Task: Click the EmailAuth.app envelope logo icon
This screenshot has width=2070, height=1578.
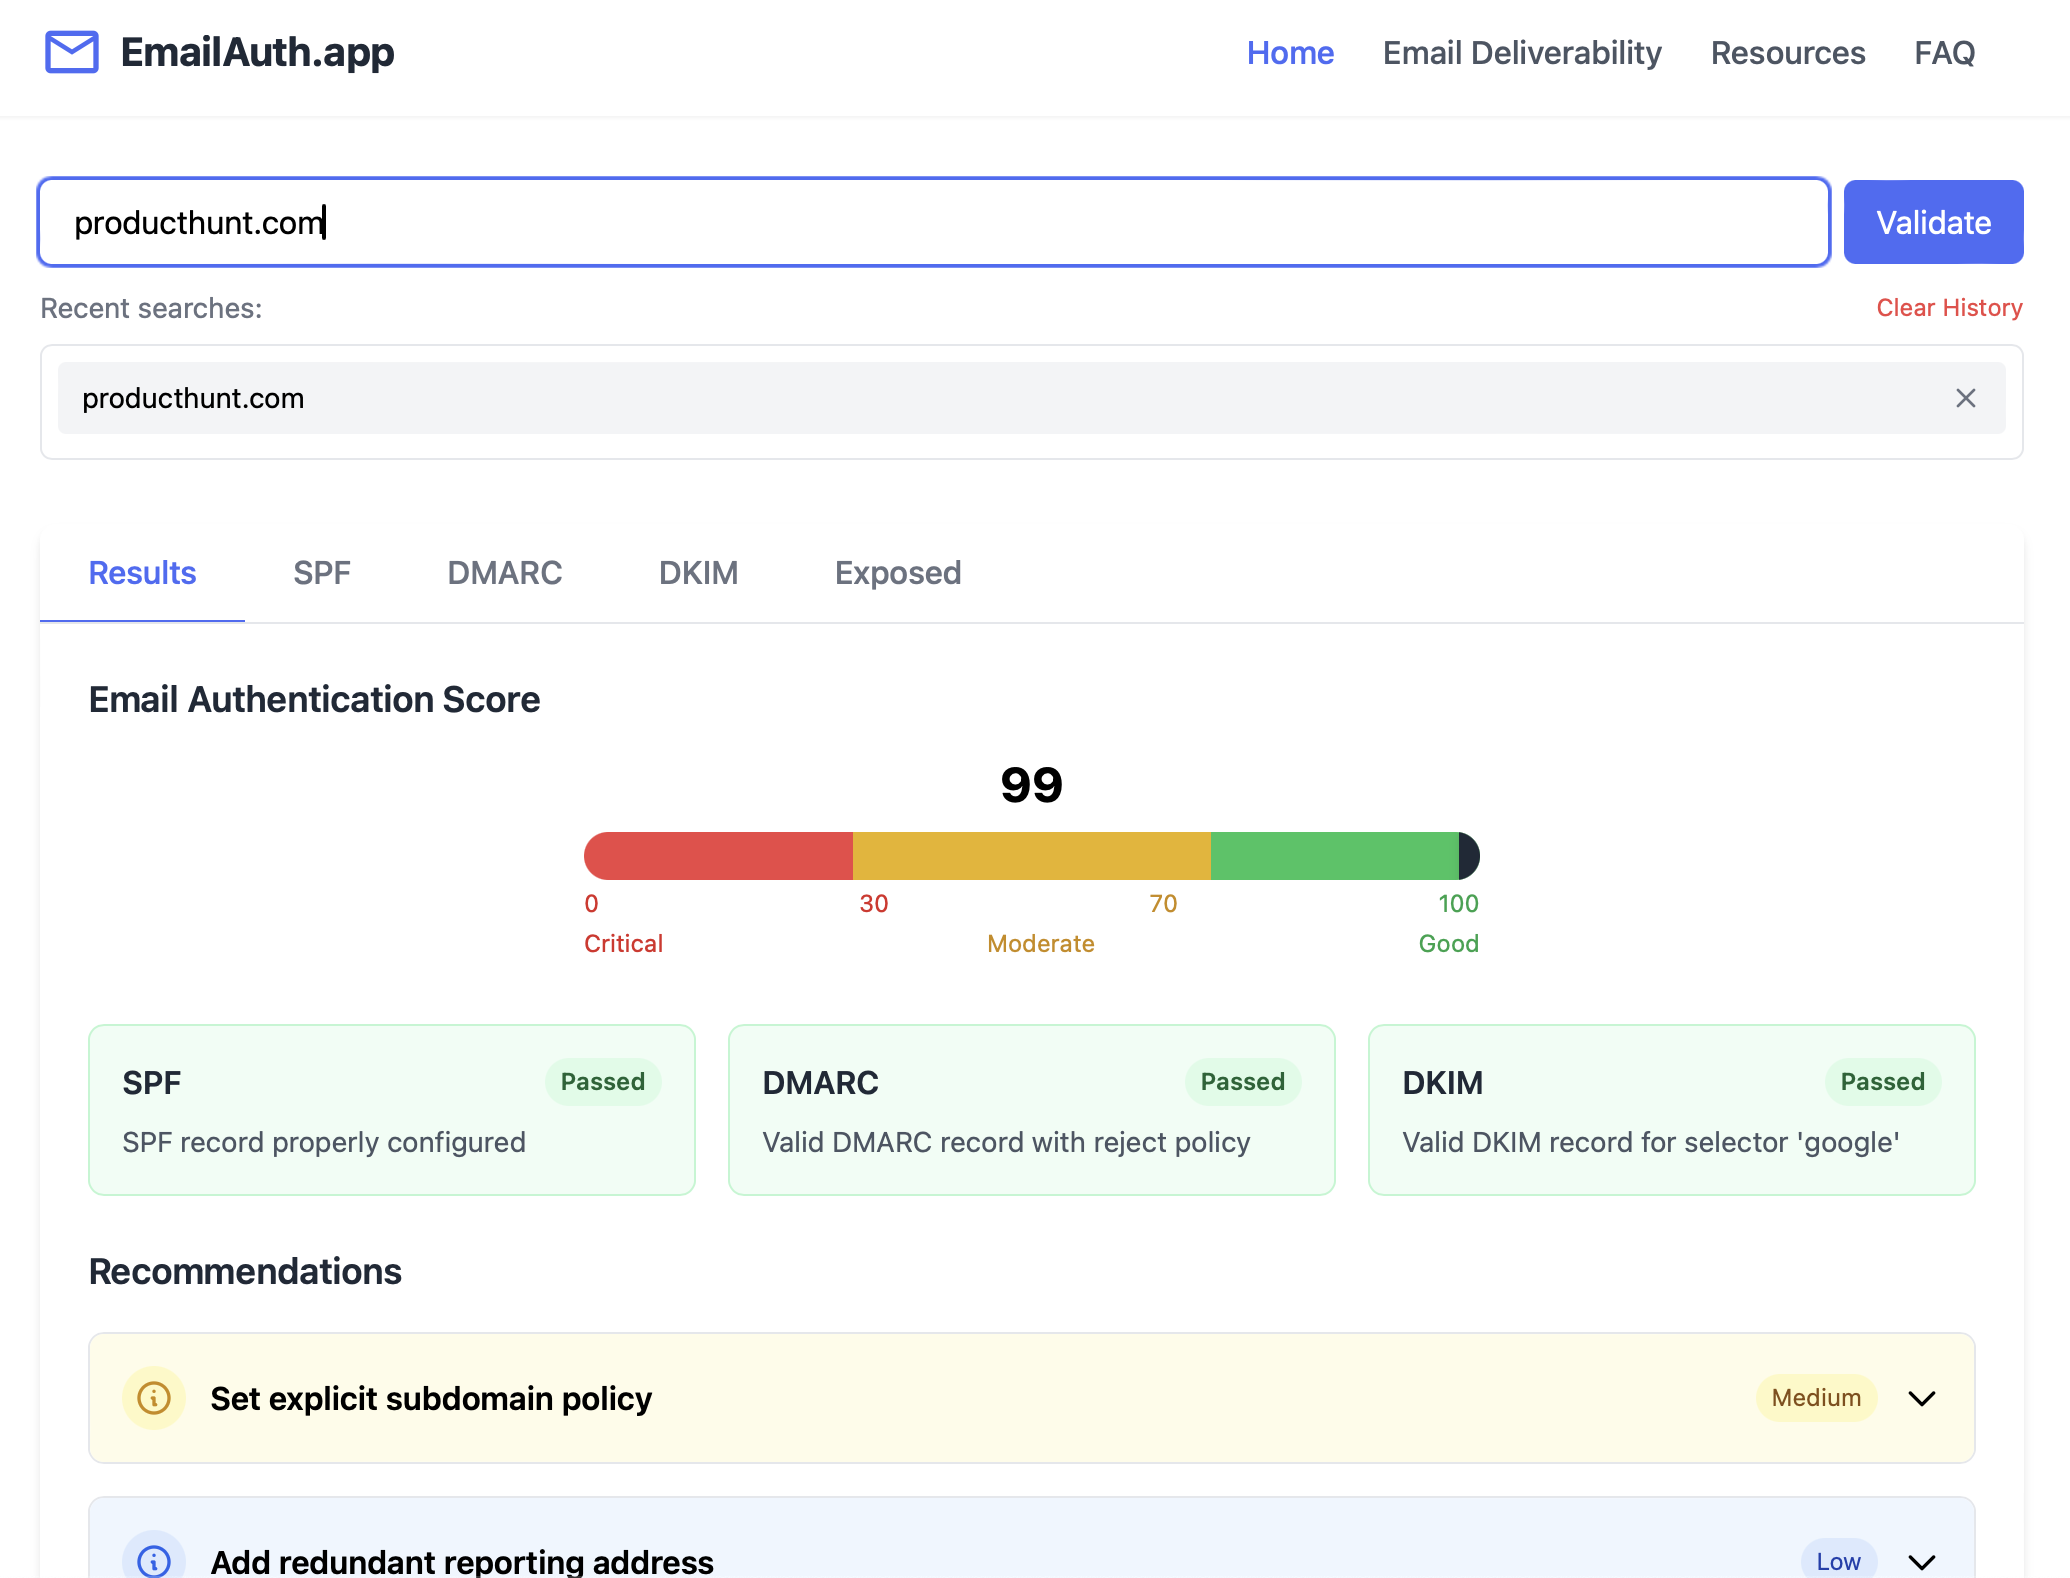Action: 72,52
